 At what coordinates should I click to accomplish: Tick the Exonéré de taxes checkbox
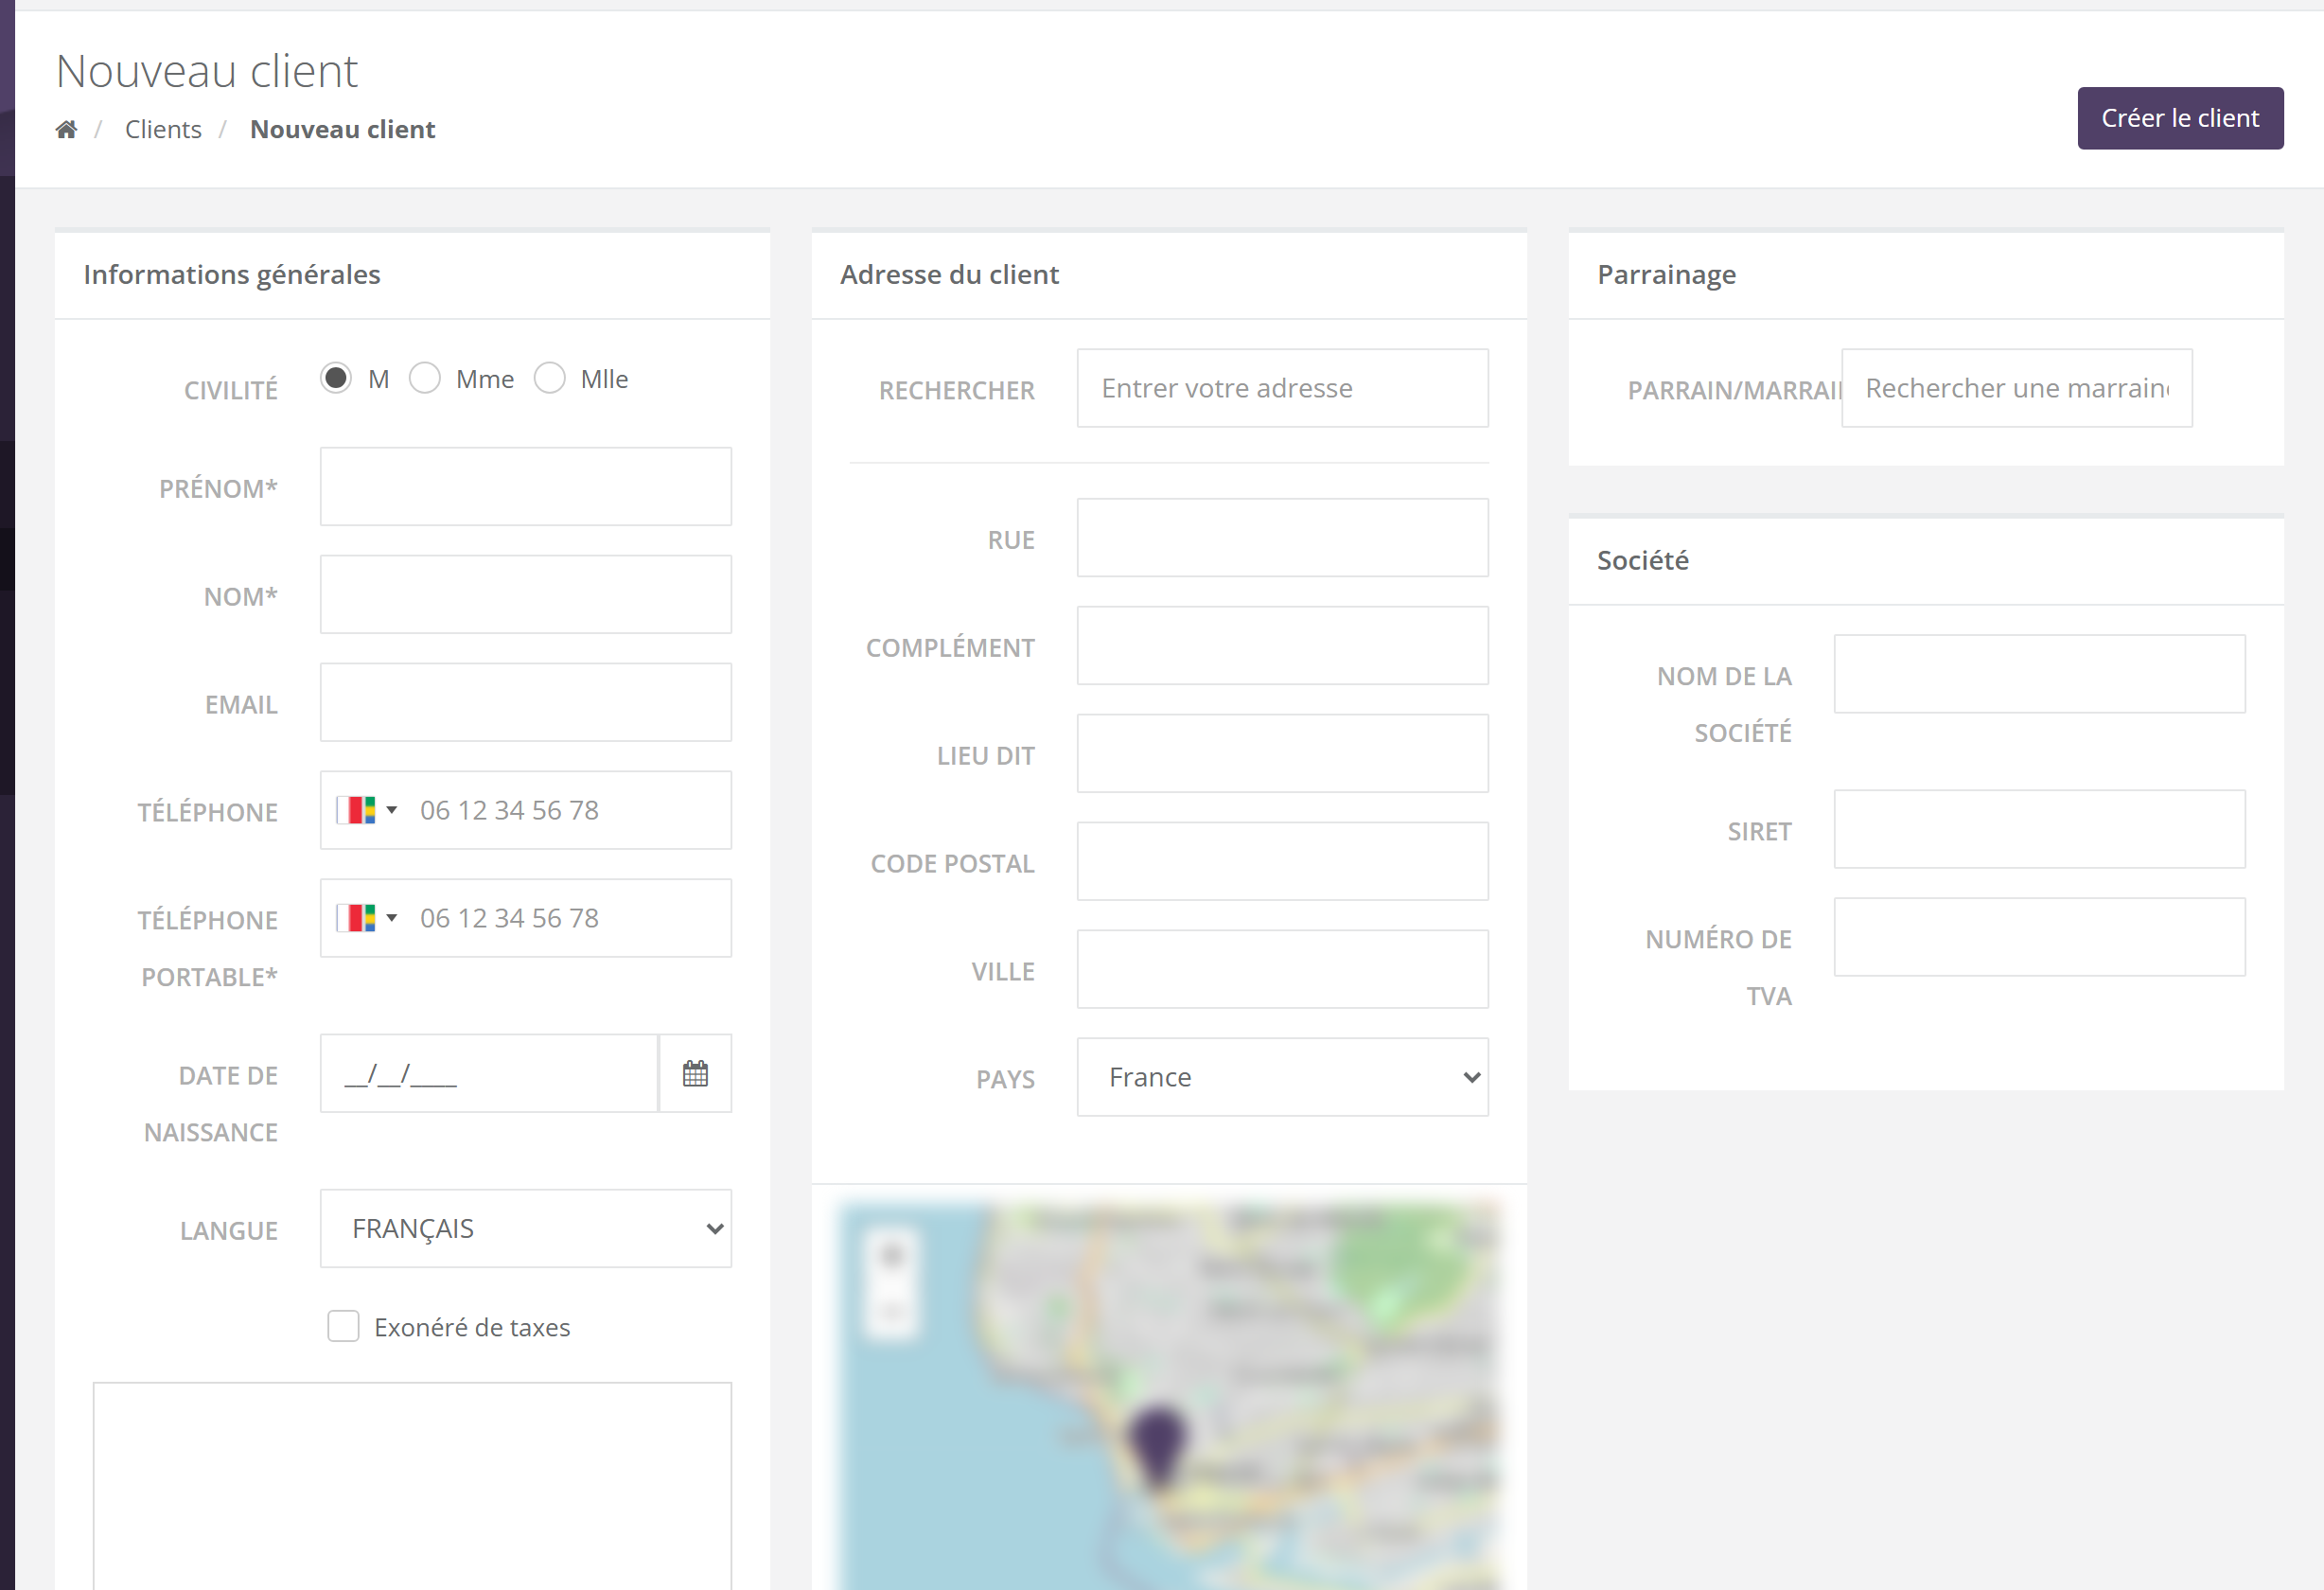pos(343,1326)
